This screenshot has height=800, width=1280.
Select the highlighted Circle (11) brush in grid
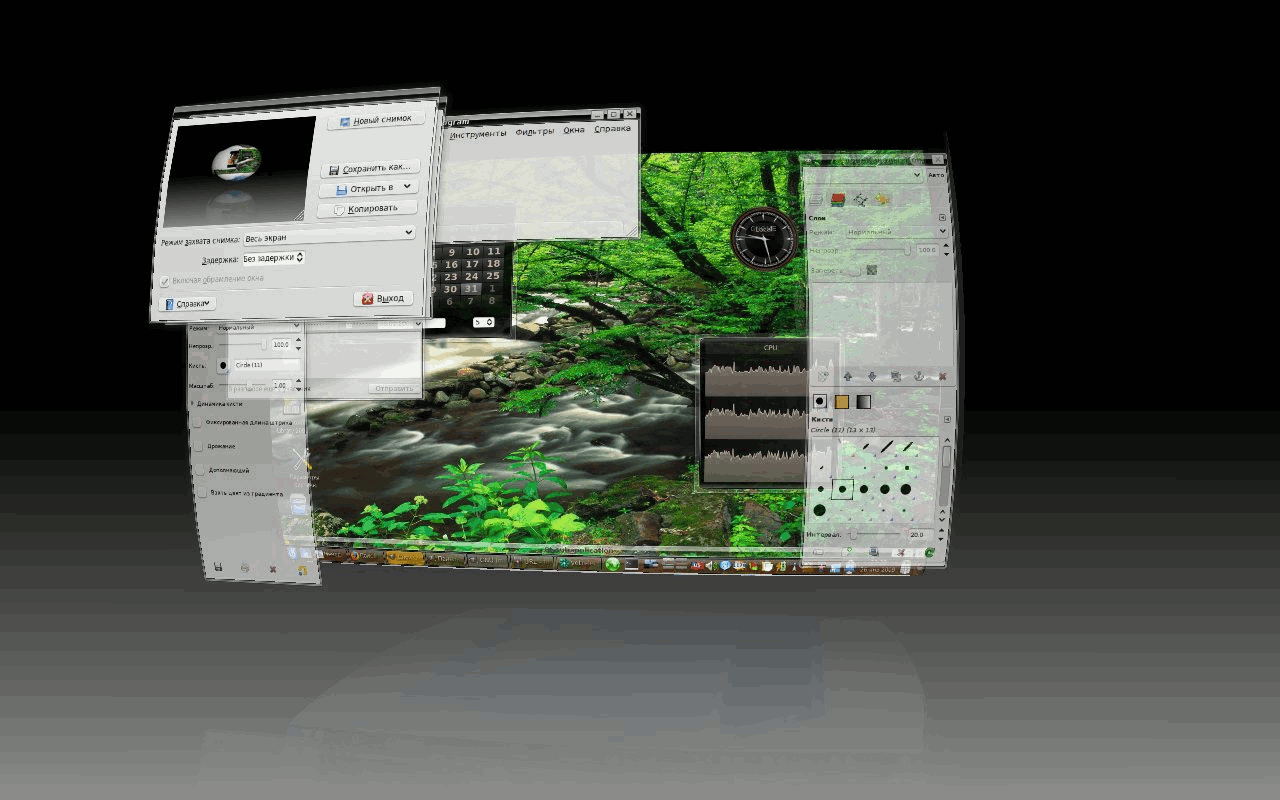842,489
